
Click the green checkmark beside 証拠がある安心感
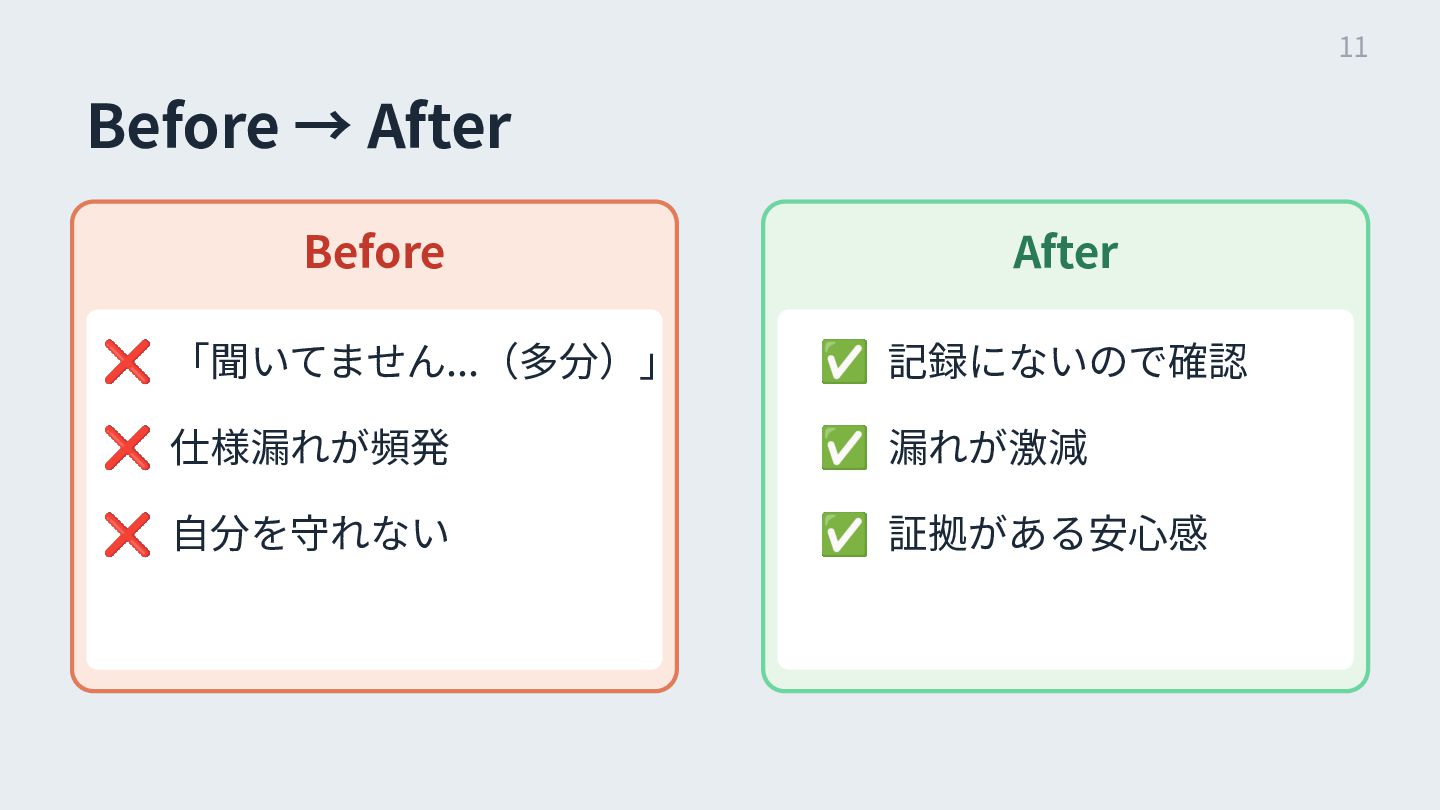[x=843, y=534]
